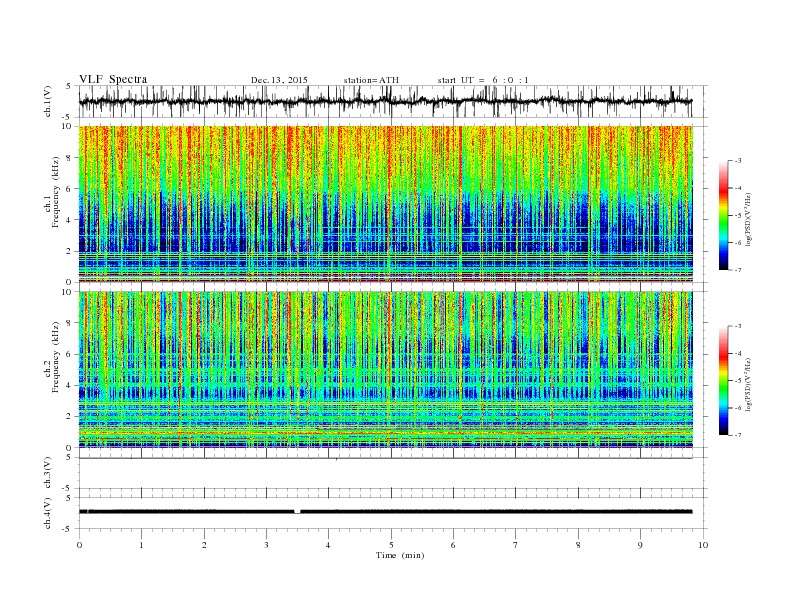Click the ch.1 spectrogram color scale bar
Viewport: 792px width, 612px height.
(724, 216)
